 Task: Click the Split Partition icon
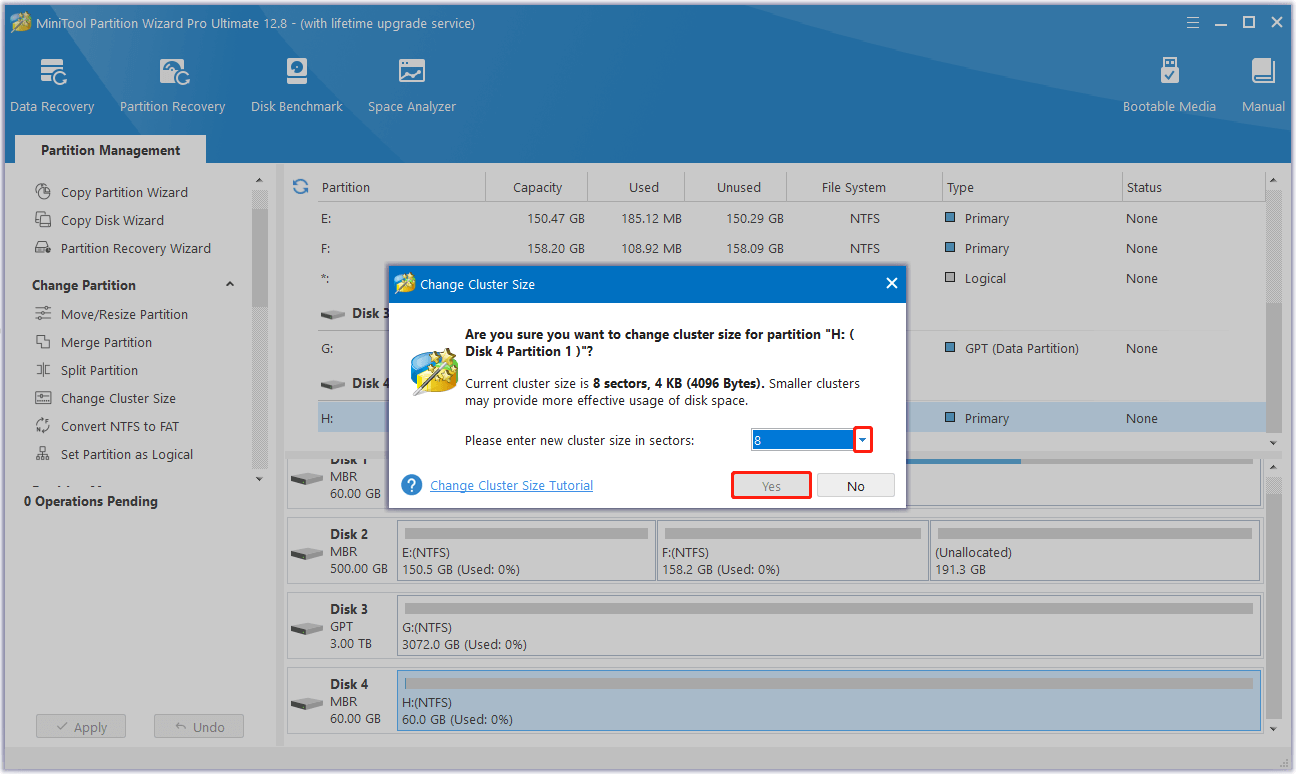click(43, 370)
